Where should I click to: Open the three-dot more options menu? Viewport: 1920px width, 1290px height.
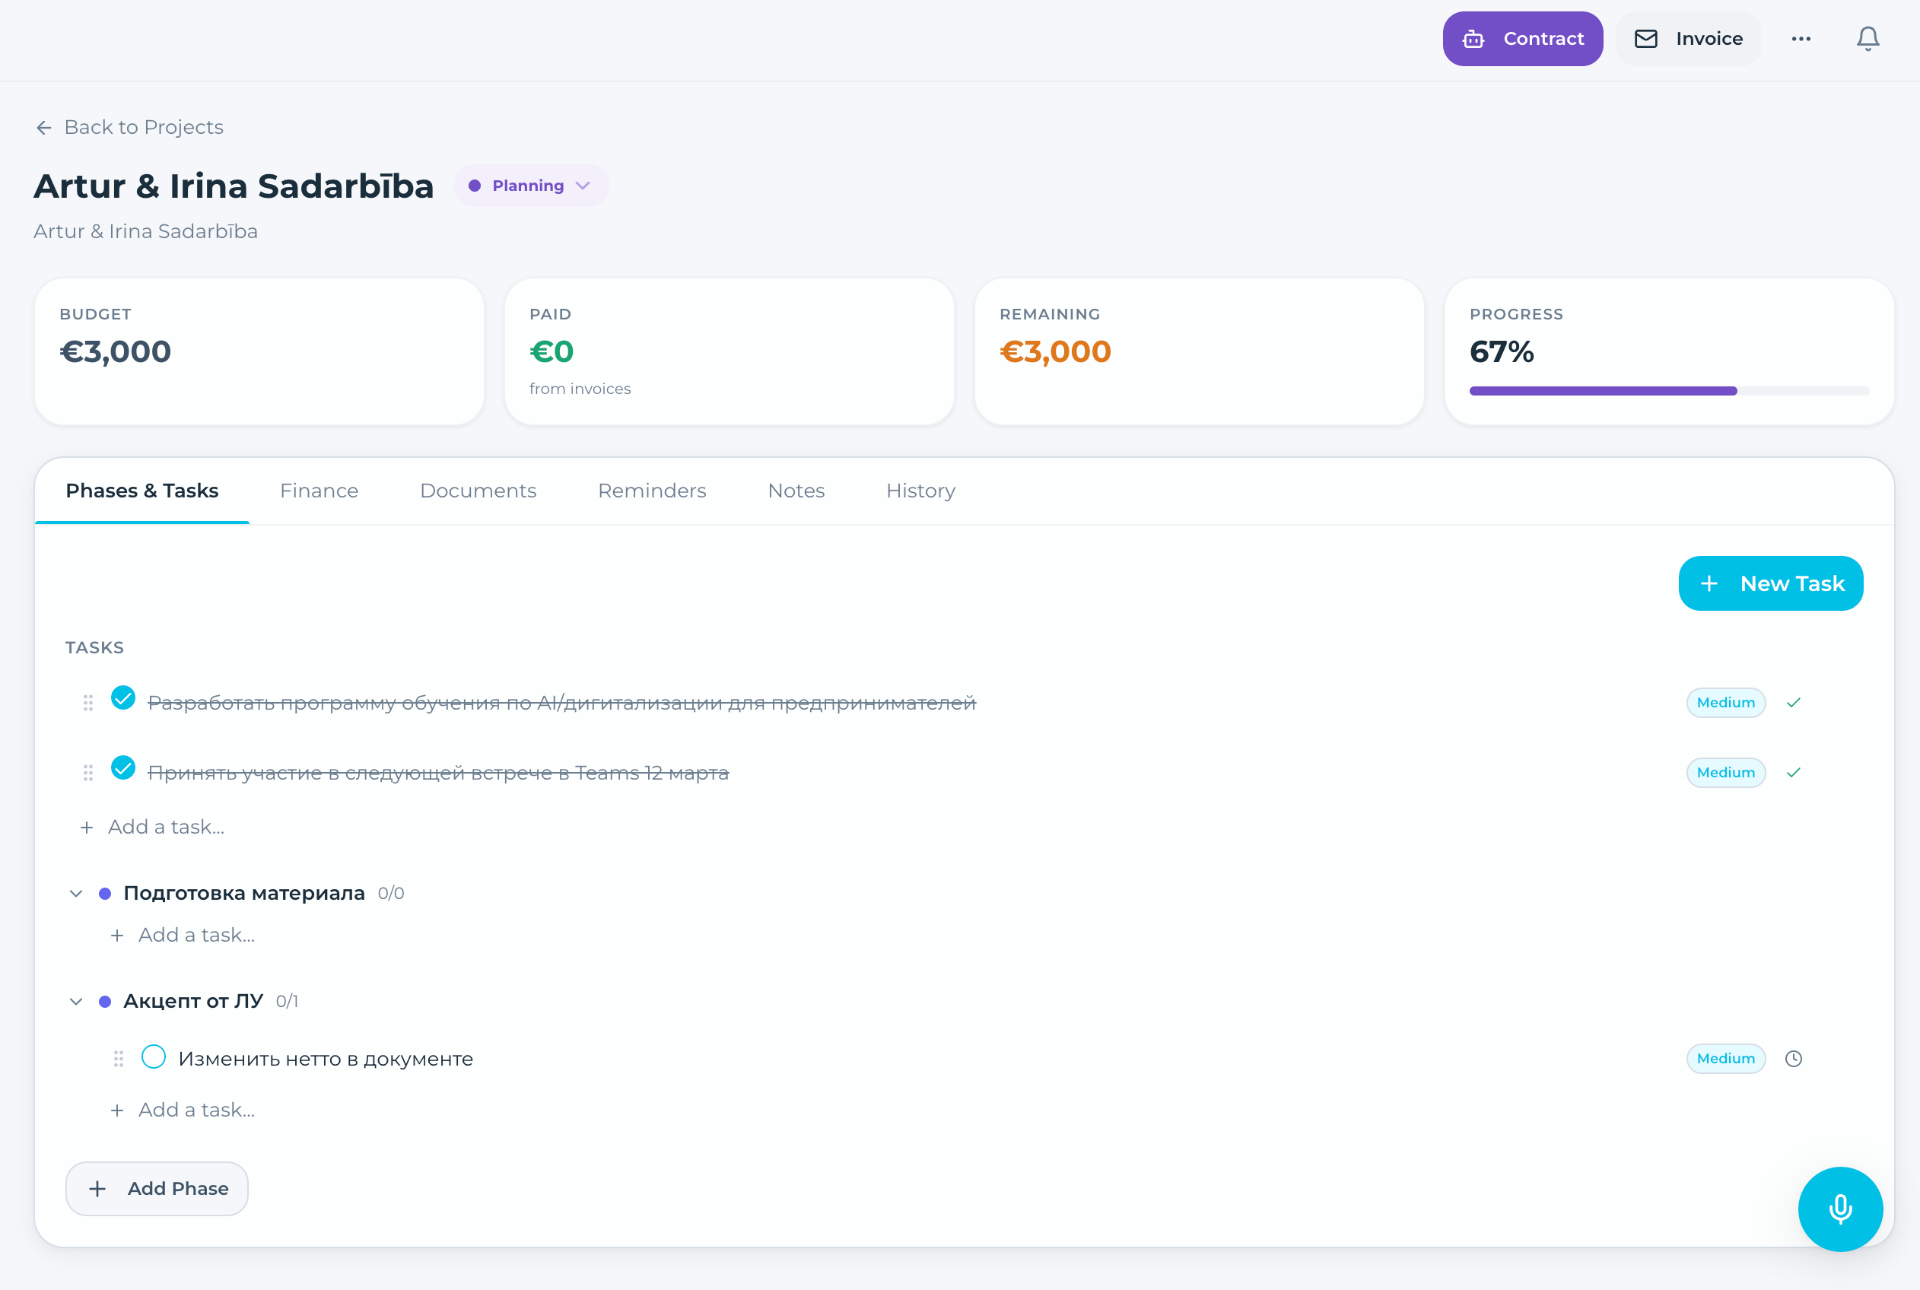(1801, 39)
